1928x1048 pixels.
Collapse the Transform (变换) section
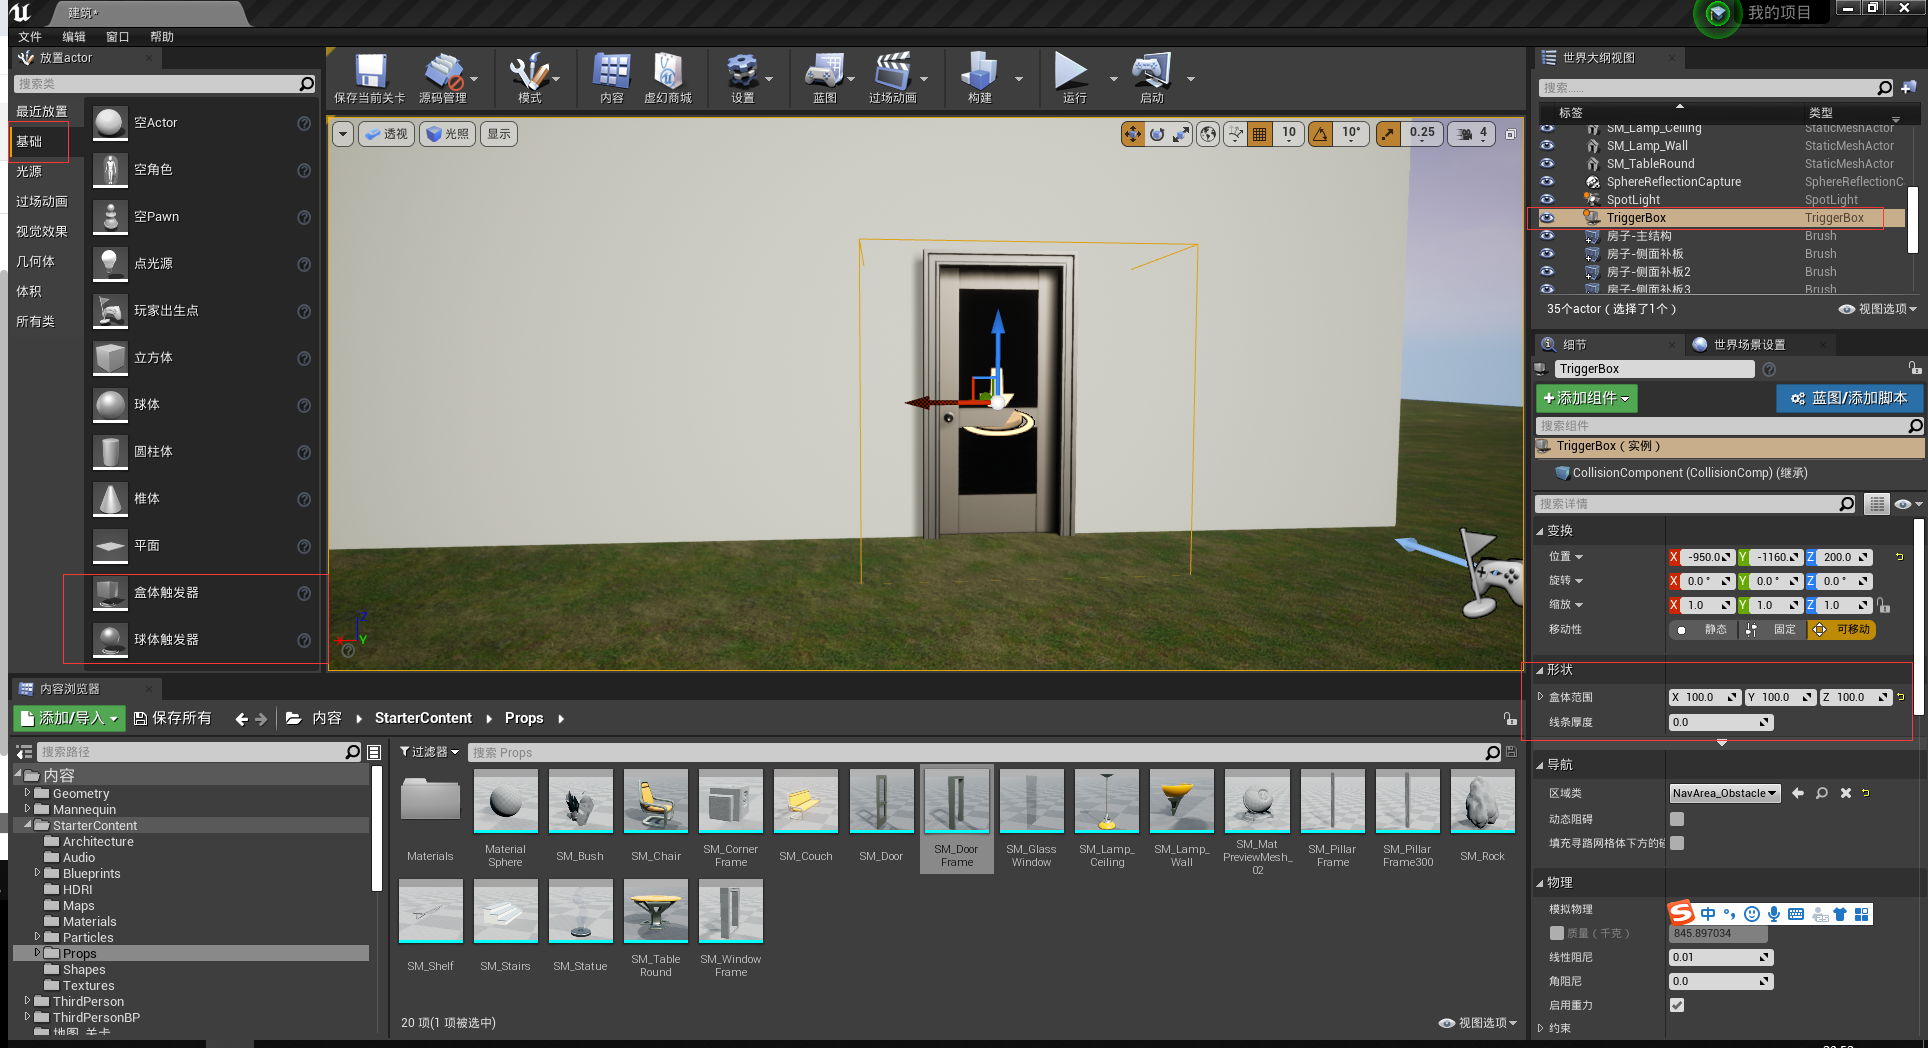[x=1540, y=531]
